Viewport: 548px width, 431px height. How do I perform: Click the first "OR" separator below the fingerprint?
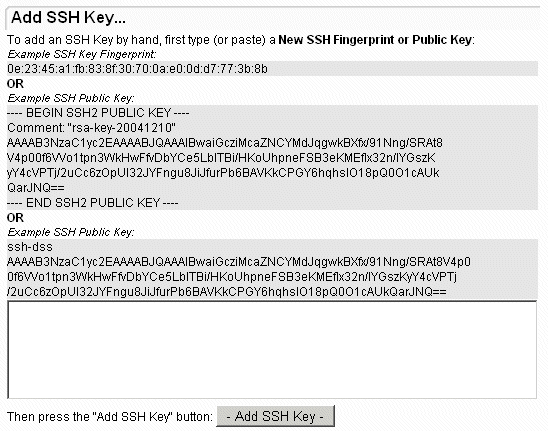click(x=15, y=84)
